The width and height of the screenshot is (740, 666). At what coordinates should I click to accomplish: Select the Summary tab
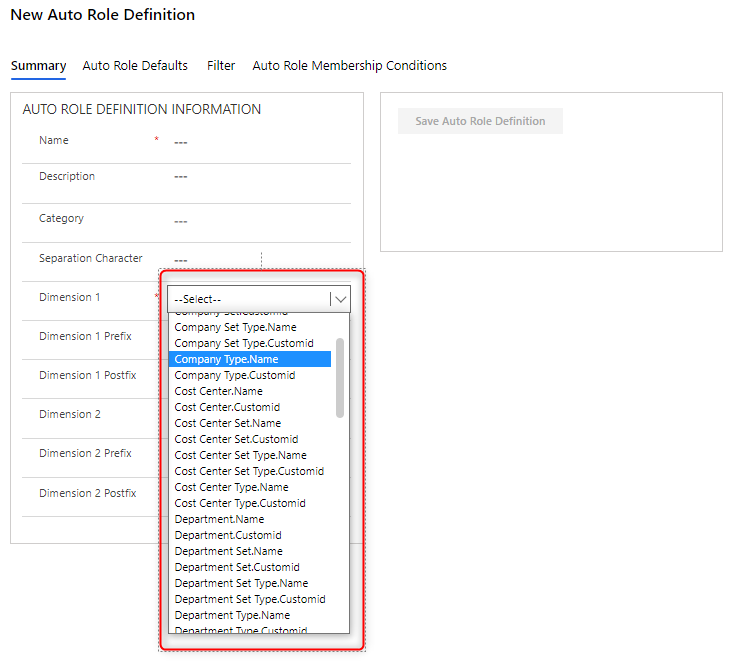click(38, 66)
